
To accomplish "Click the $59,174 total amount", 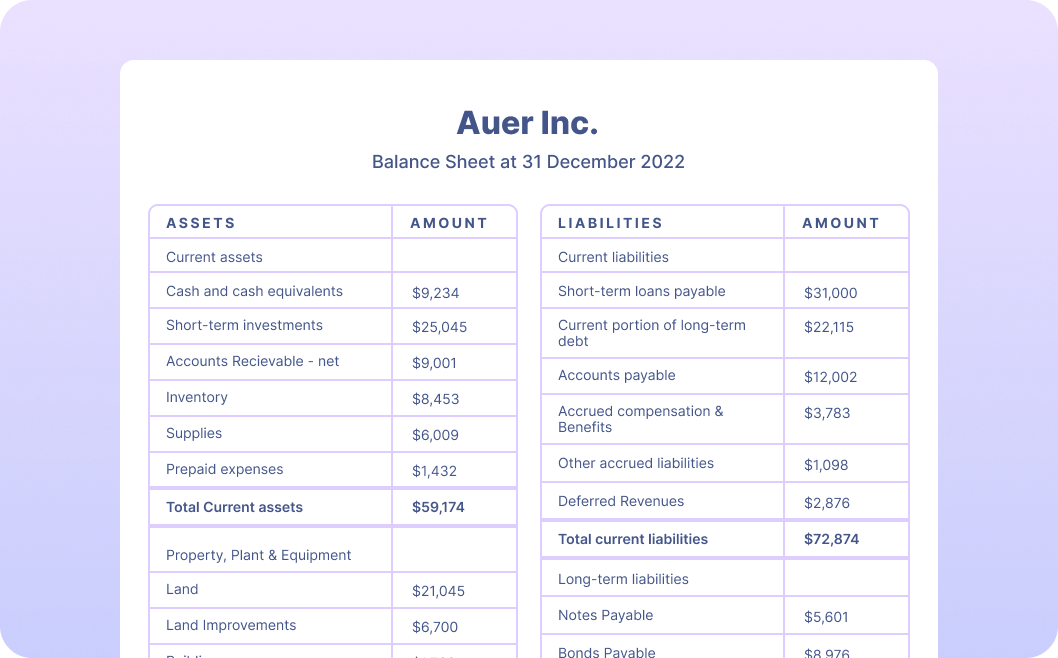I will (x=438, y=507).
